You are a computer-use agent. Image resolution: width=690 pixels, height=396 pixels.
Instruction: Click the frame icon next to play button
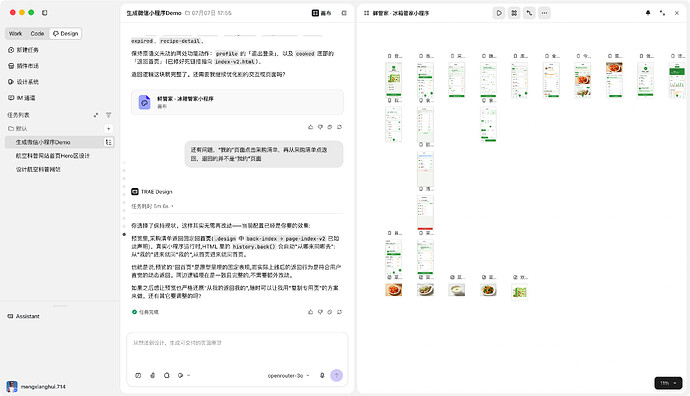click(x=514, y=13)
